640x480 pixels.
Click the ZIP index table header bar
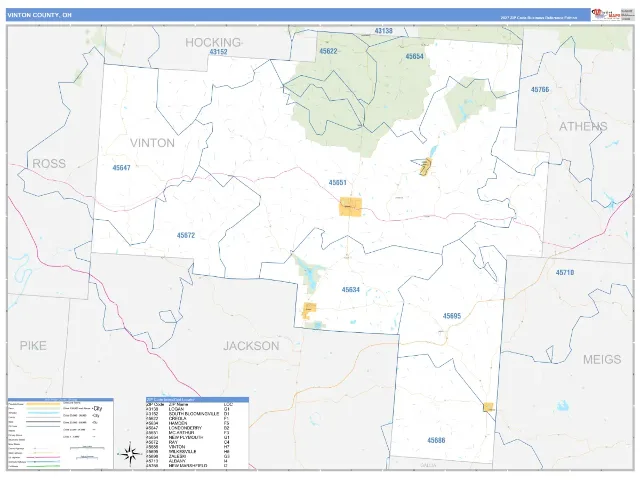(x=197, y=400)
